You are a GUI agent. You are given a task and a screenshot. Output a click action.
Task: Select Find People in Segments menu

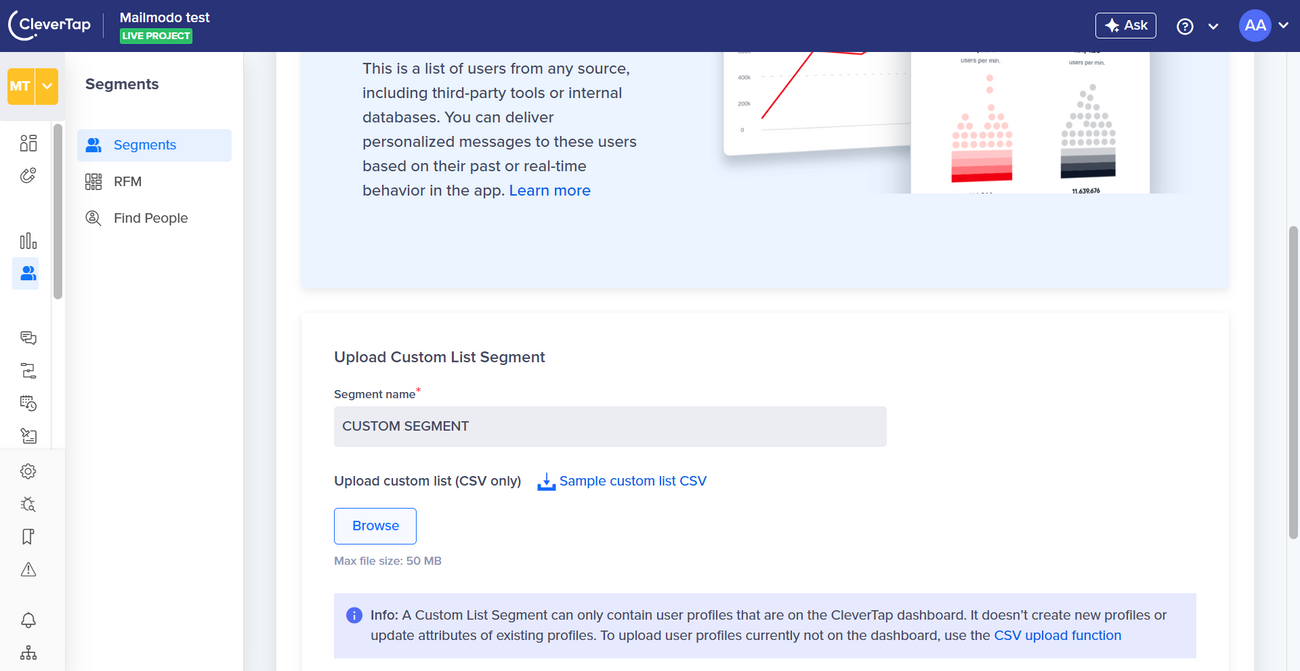click(150, 218)
